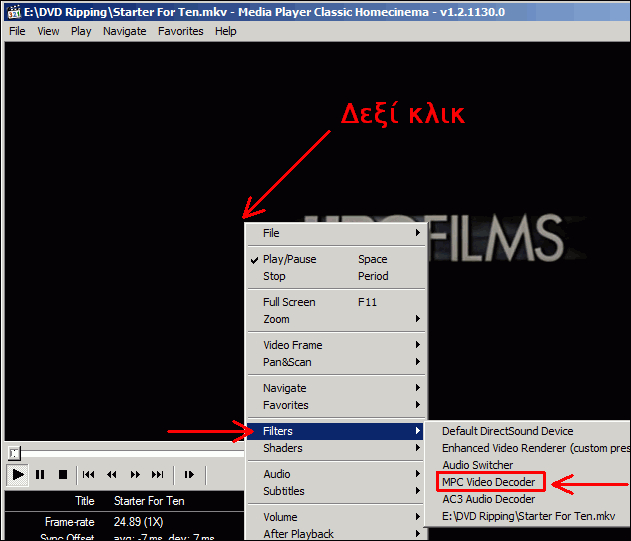Screen dimensions: 631x541
Task: Select the highlighted Filters entry
Action: (336, 431)
